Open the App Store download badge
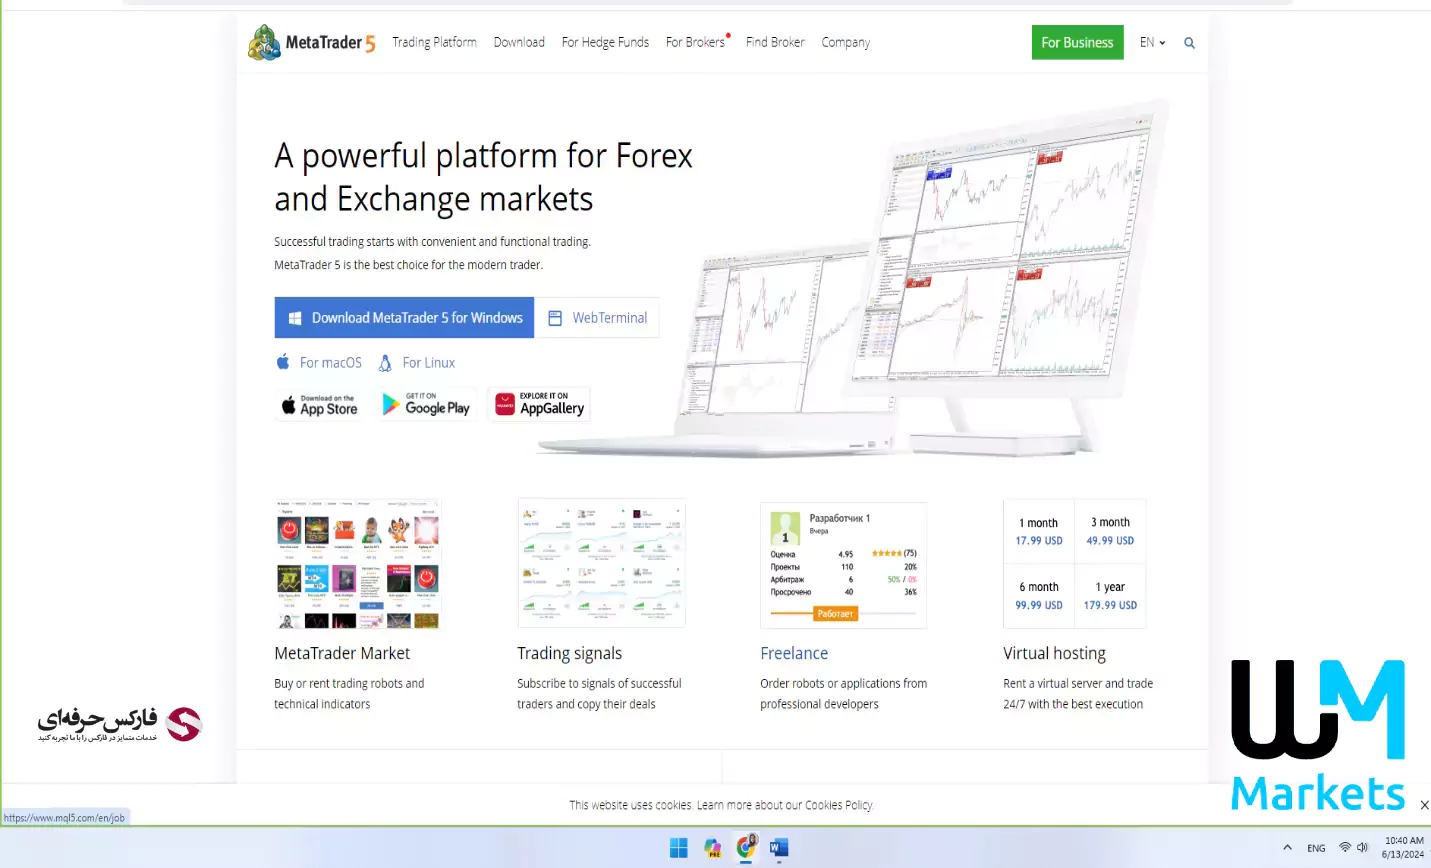Viewport: 1431px width, 868px height. 319,404
